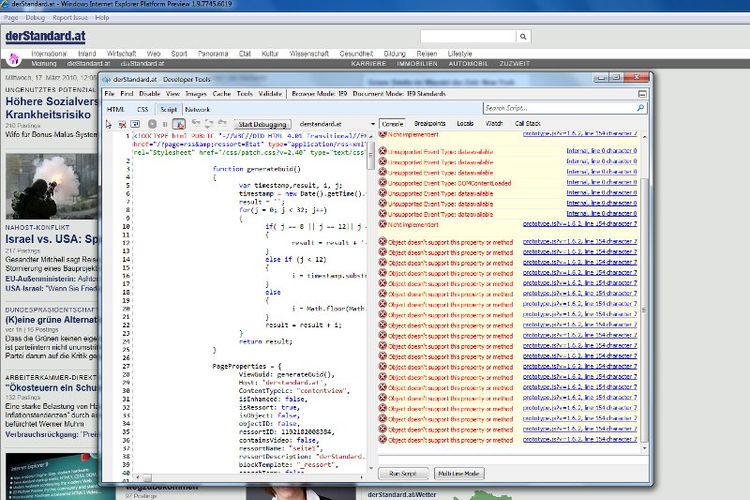Switch to the Call Stack tab
The width and height of the screenshot is (750, 500).
(527, 123)
